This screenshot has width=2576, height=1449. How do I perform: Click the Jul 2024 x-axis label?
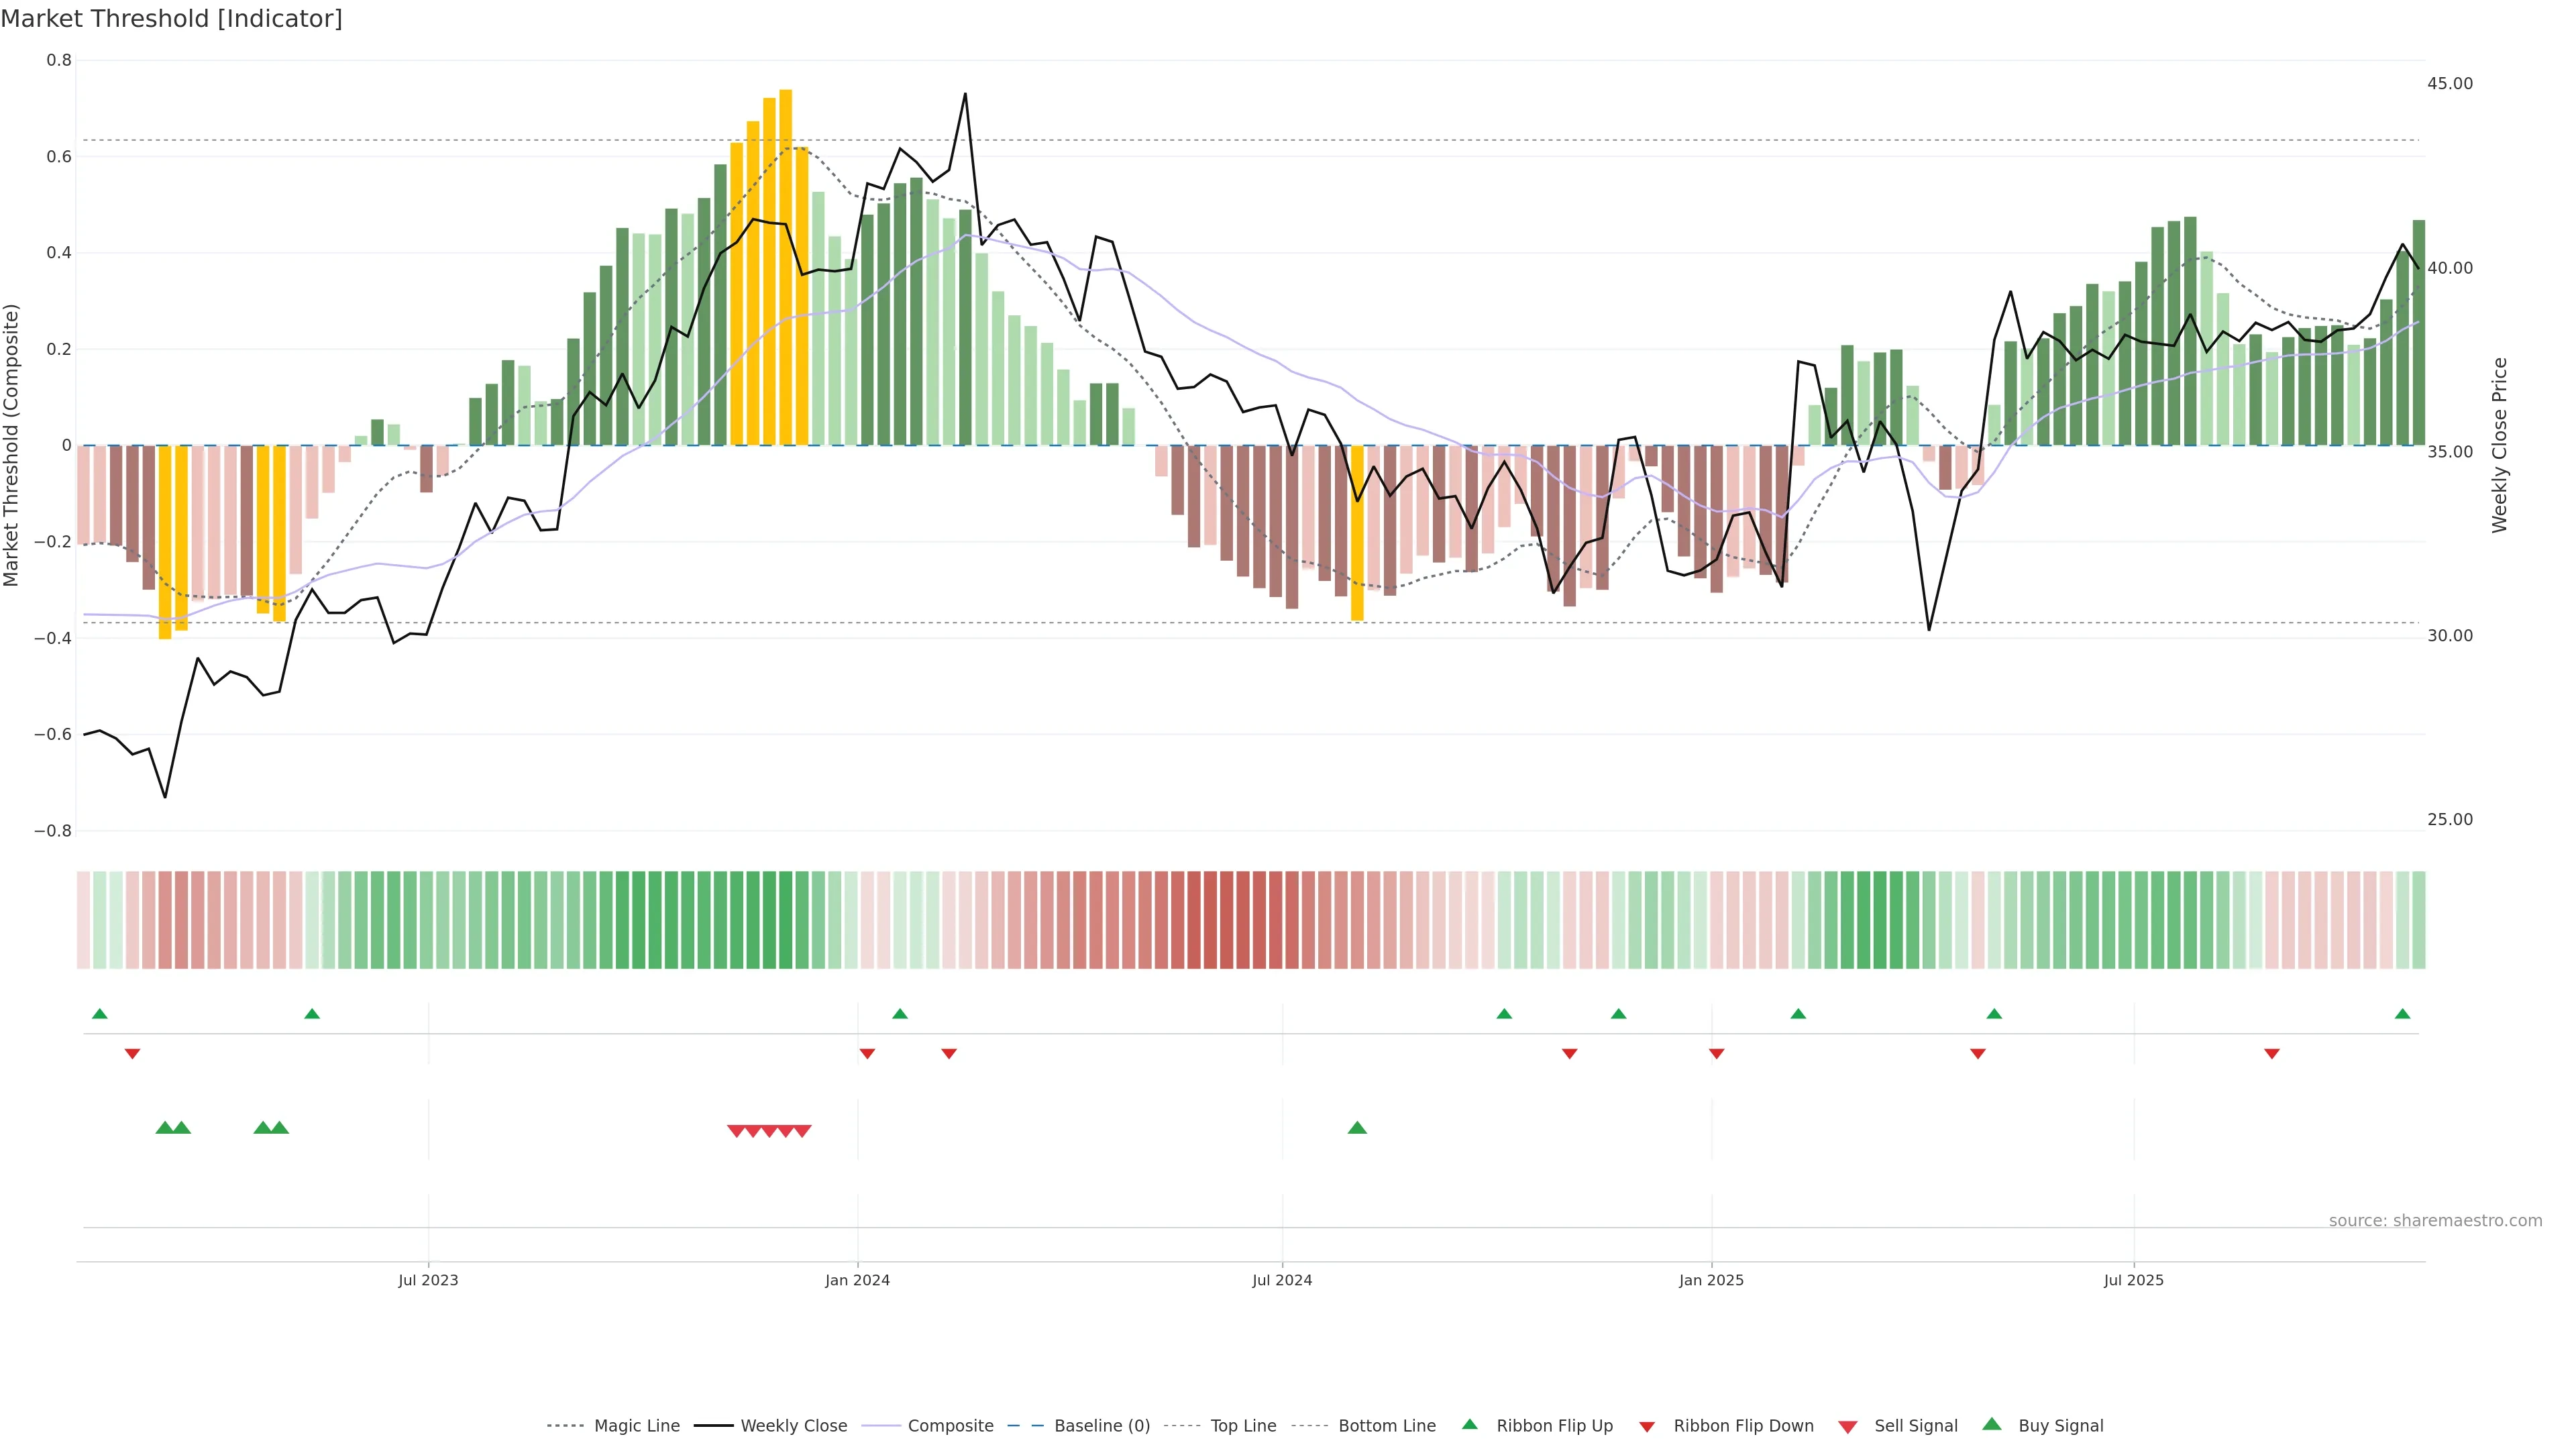coord(1282,1280)
